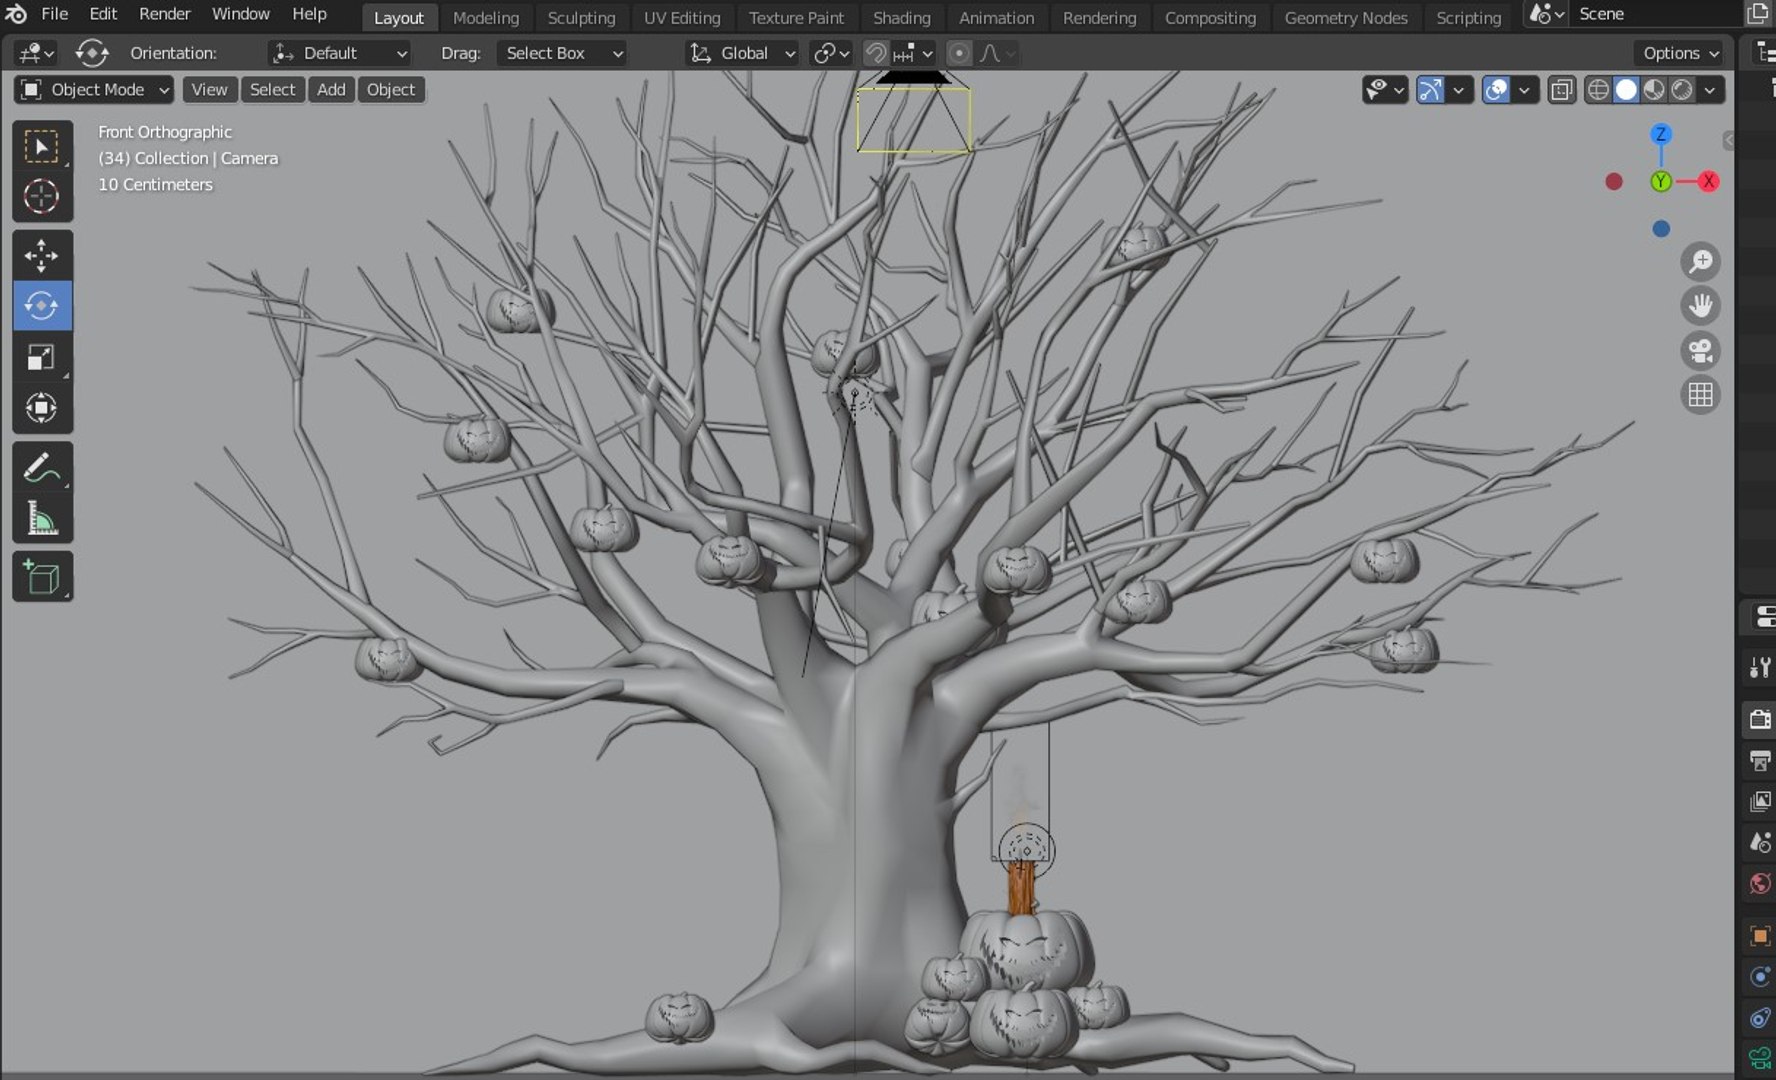Open the viewport View menu
The image size is (1776, 1080).
pos(209,90)
